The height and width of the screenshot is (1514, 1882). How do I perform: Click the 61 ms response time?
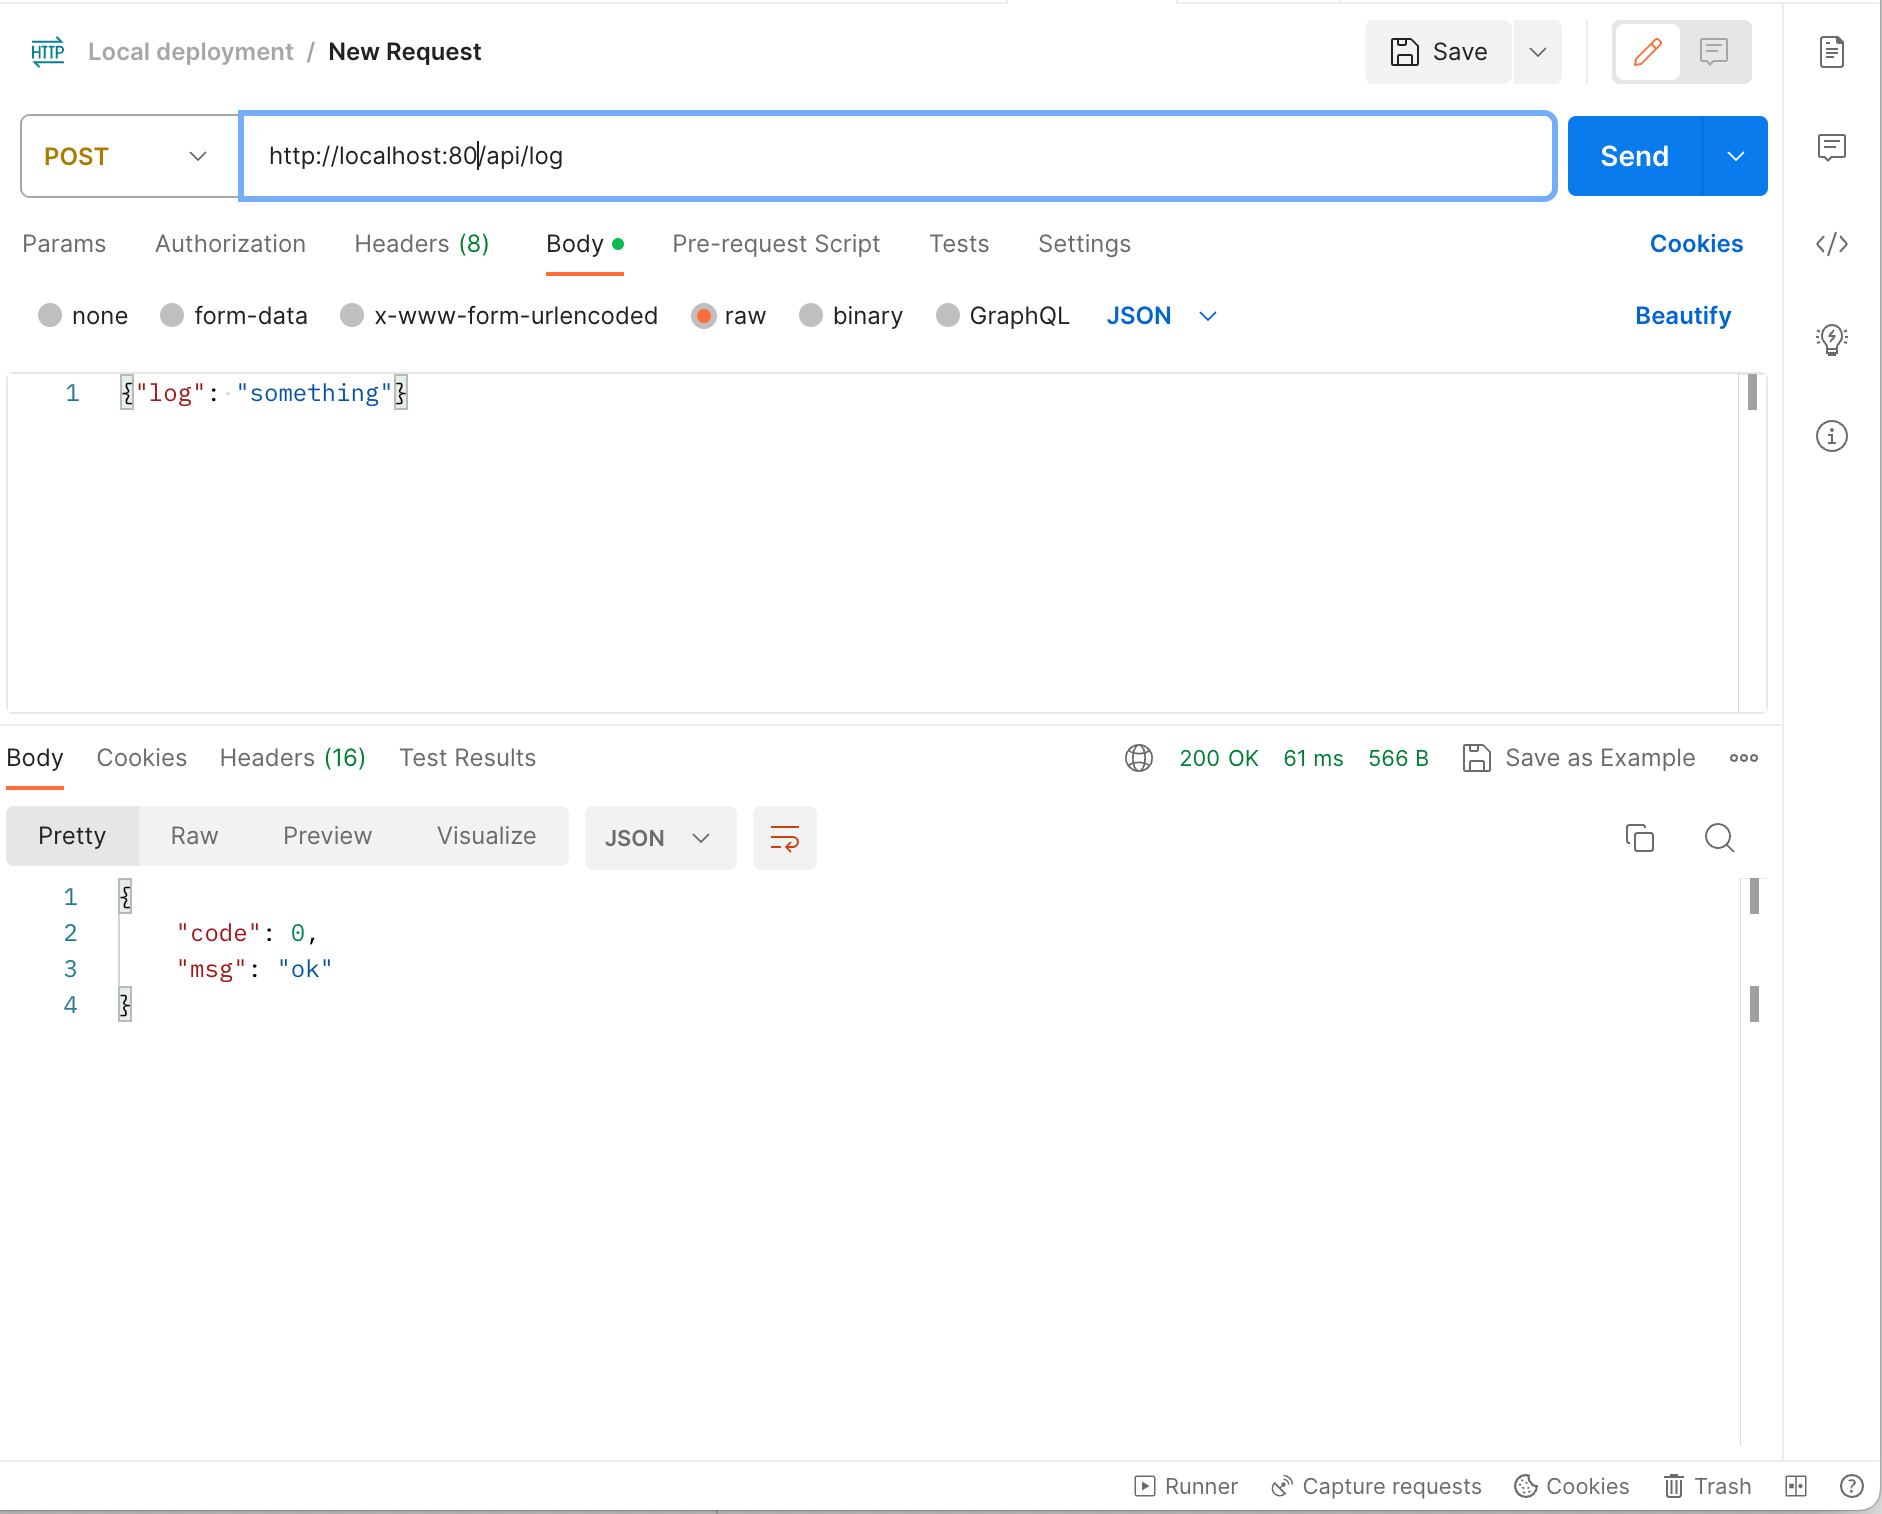[x=1313, y=758]
